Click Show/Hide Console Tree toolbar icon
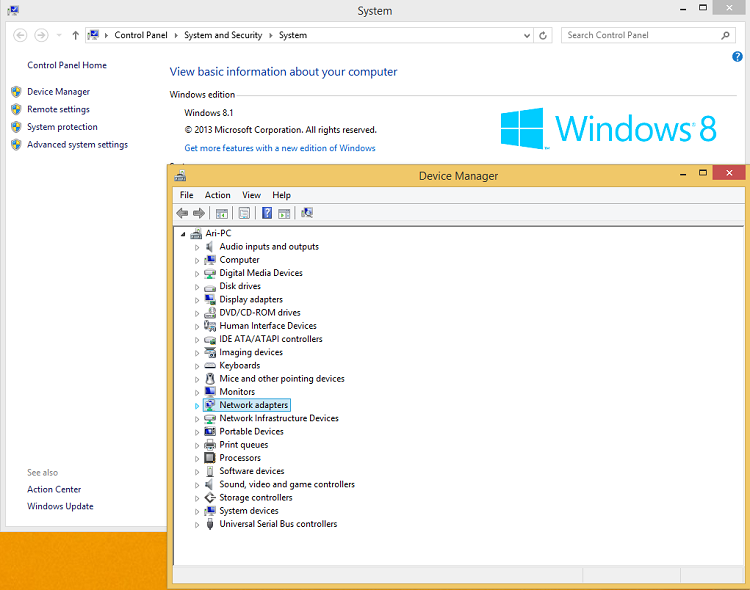This screenshot has width=750, height=590. 221,213
